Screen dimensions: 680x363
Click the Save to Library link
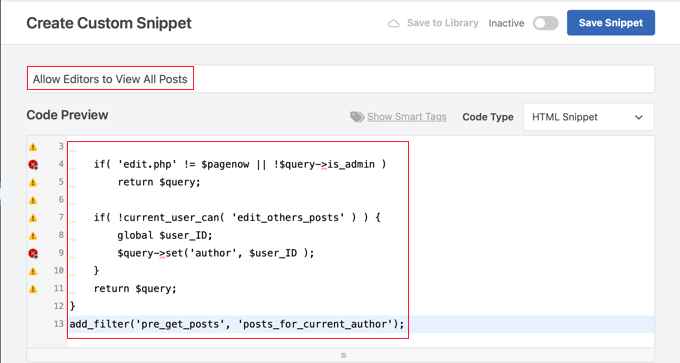pos(442,23)
